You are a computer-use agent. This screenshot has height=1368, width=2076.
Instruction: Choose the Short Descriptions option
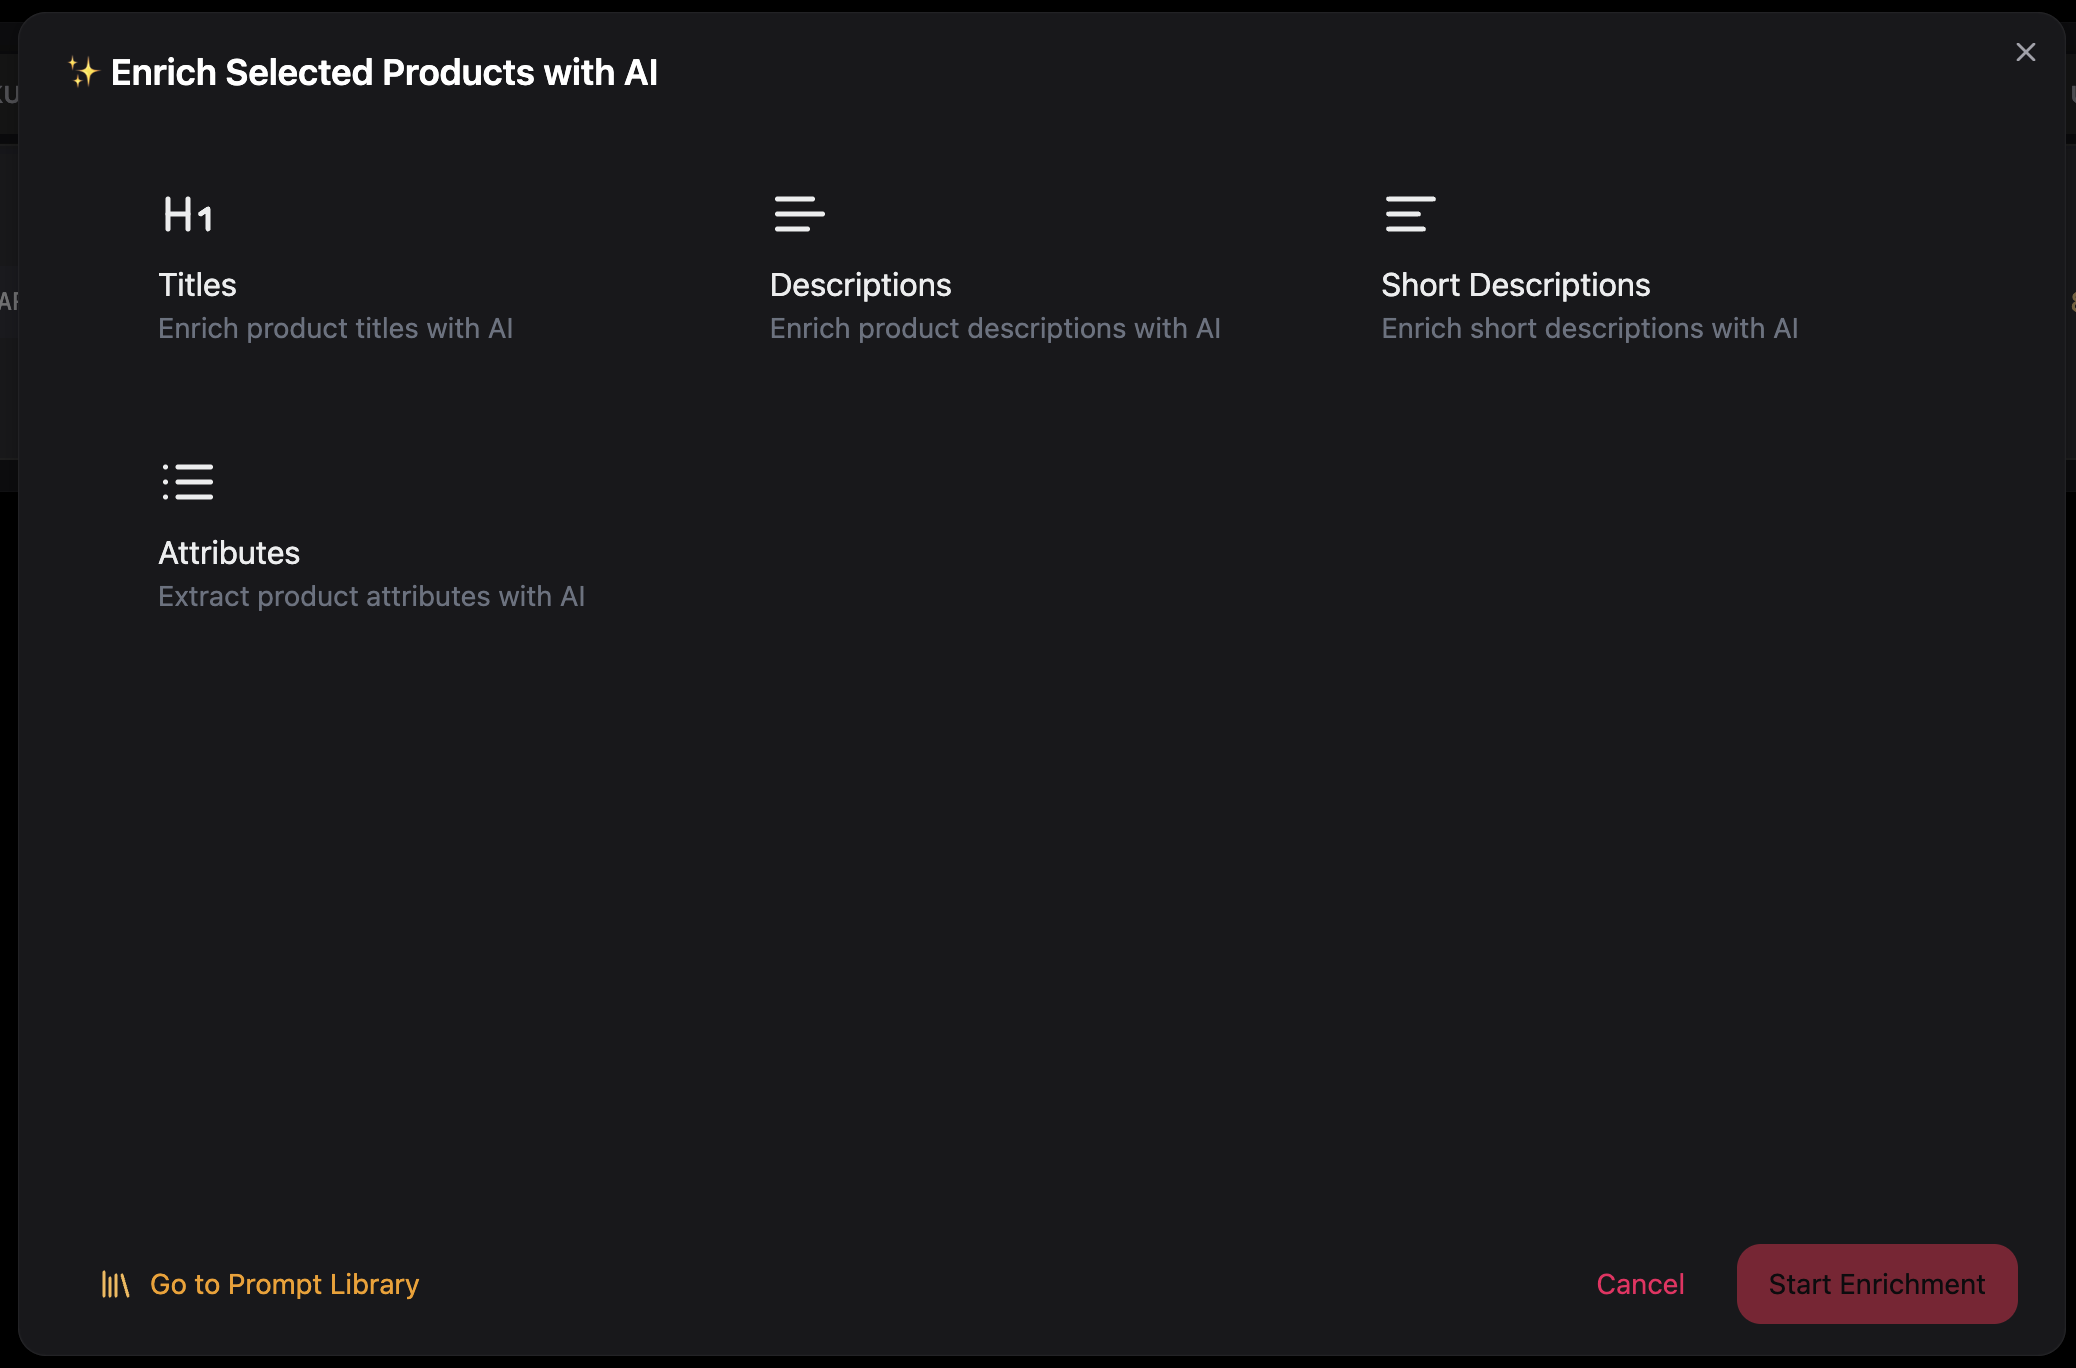[1515, 285]
